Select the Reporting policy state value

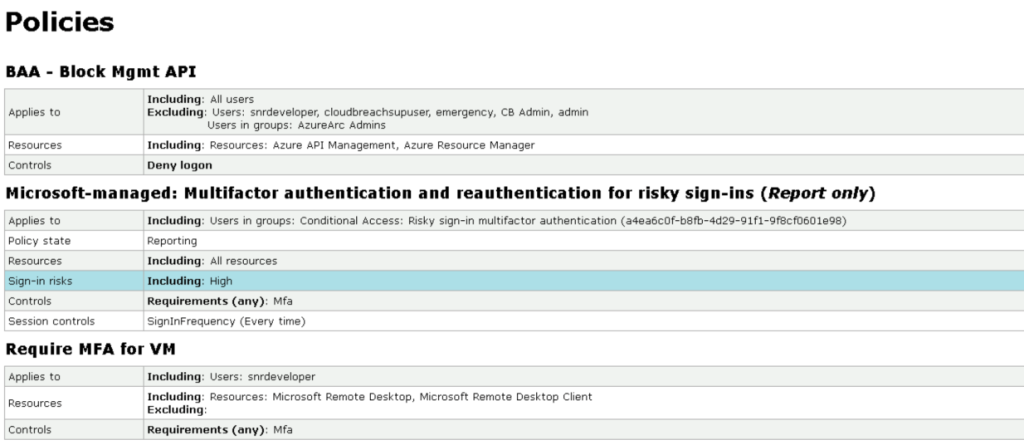tap(172, 241)
